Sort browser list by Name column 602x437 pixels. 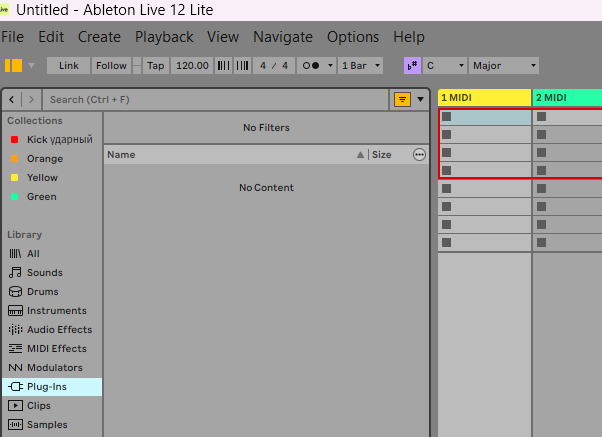pos(121,155)
